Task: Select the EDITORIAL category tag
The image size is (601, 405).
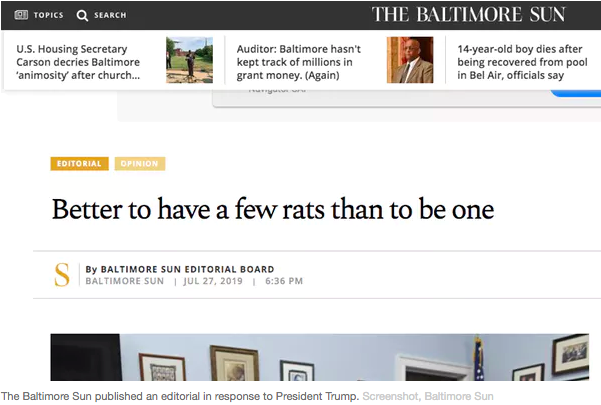Action: [x=79, y=164]
